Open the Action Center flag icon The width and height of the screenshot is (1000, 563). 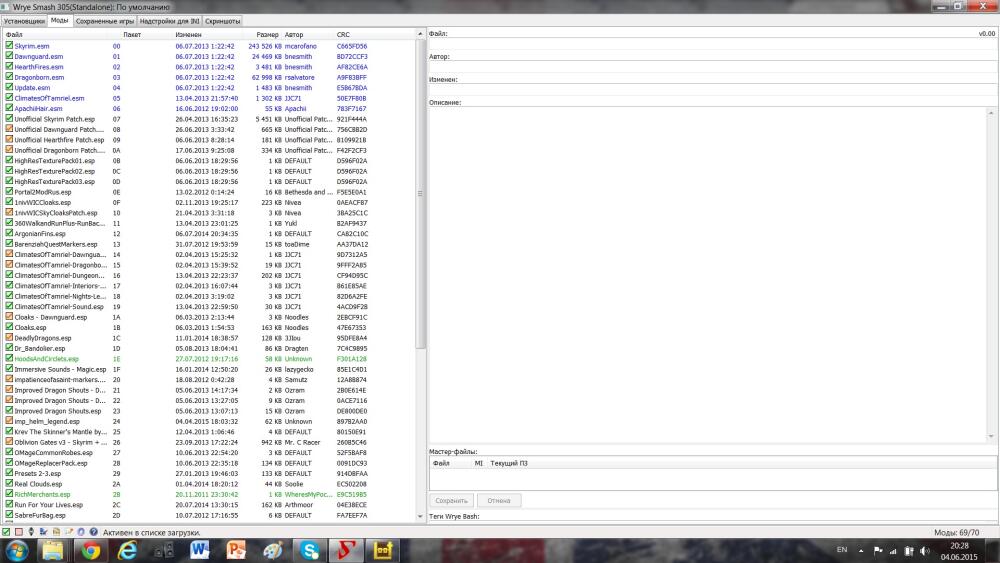point(878,551)
